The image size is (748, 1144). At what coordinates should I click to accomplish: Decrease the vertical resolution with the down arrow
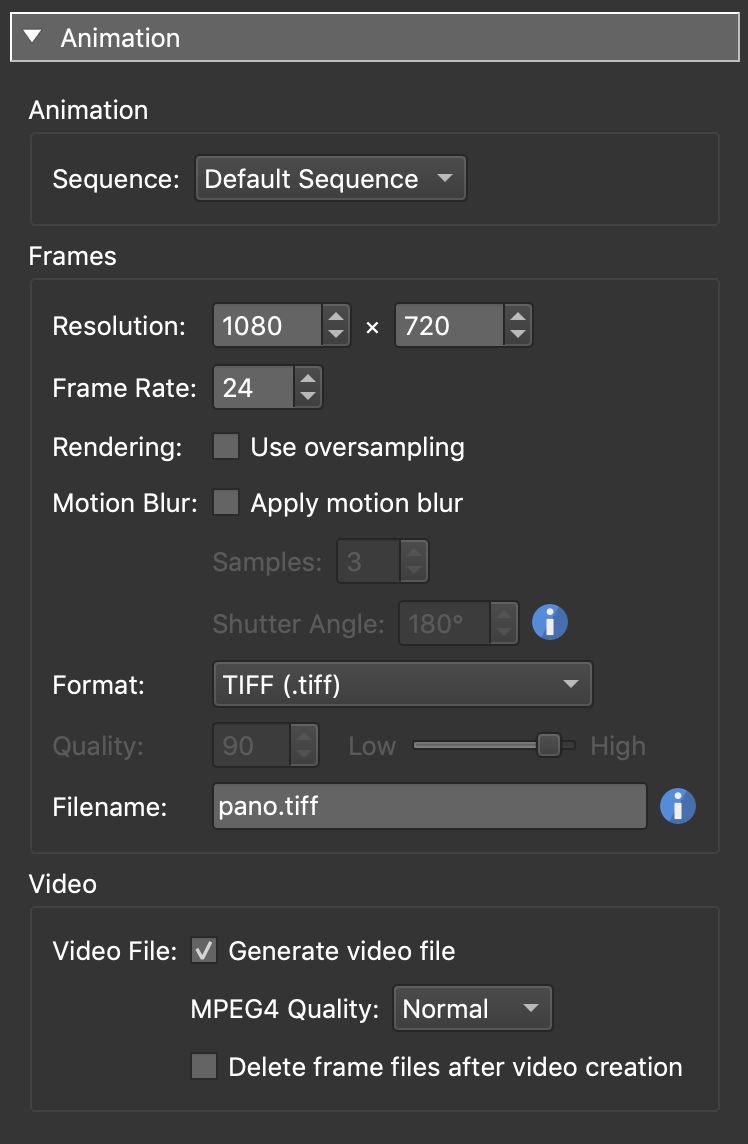click(x=517, y=332)
